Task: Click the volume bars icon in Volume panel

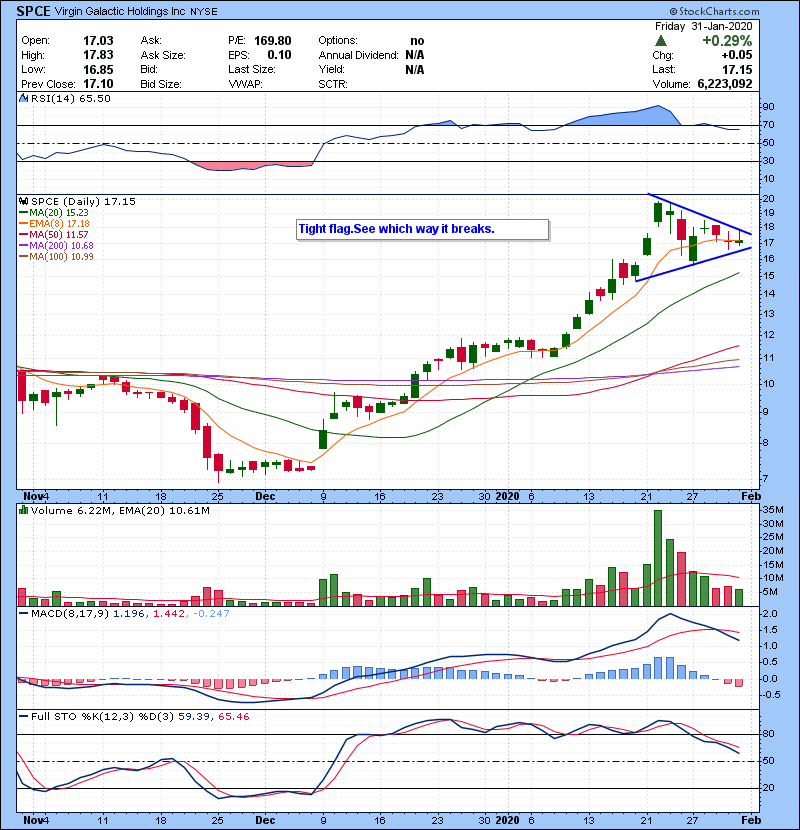Action: pos(23,510)
